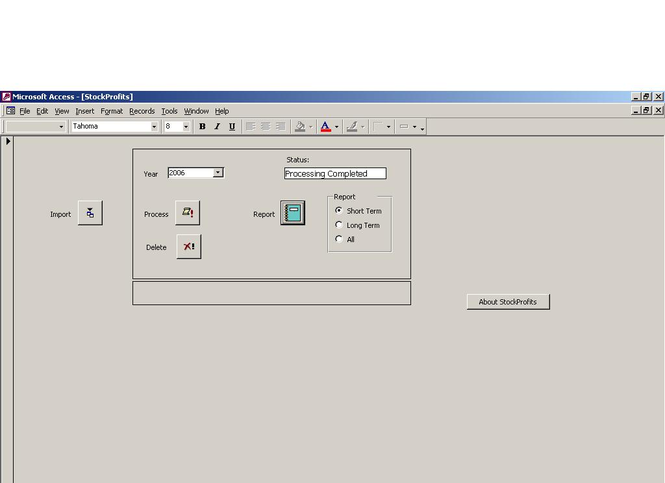Click the About StockProfits button

pyautogui.click(x=508, y=302)
